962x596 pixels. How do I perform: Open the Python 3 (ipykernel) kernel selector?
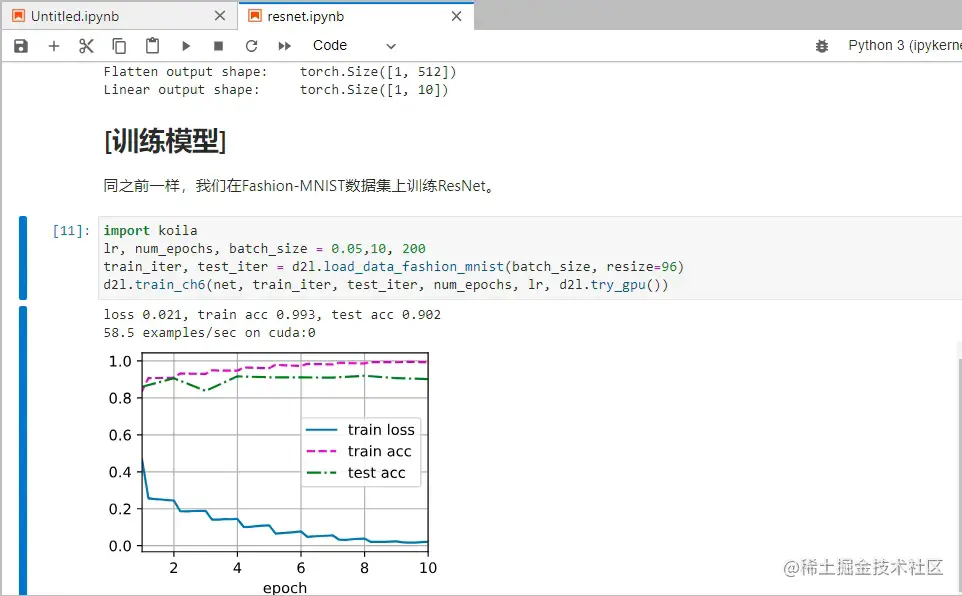pos(904,45)
